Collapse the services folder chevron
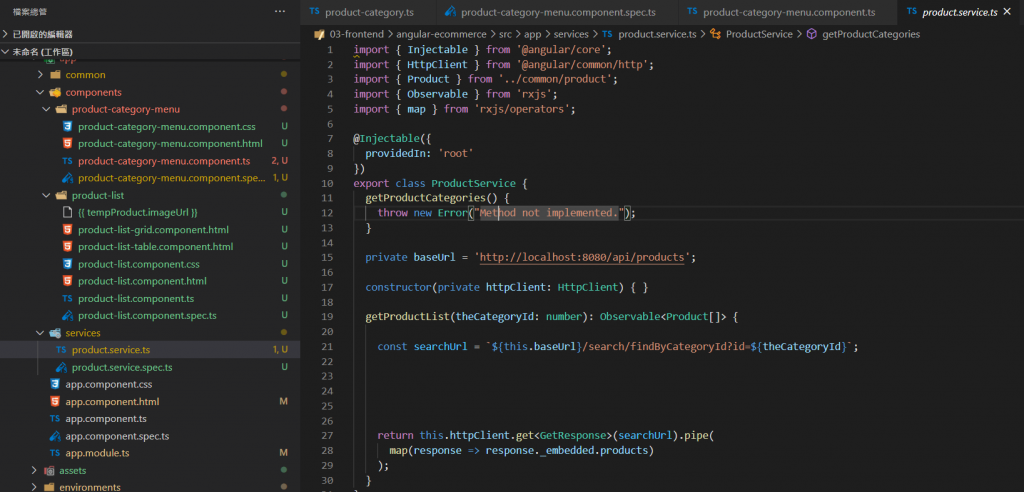The image size is (1024, 492). [x=40, y=333]
